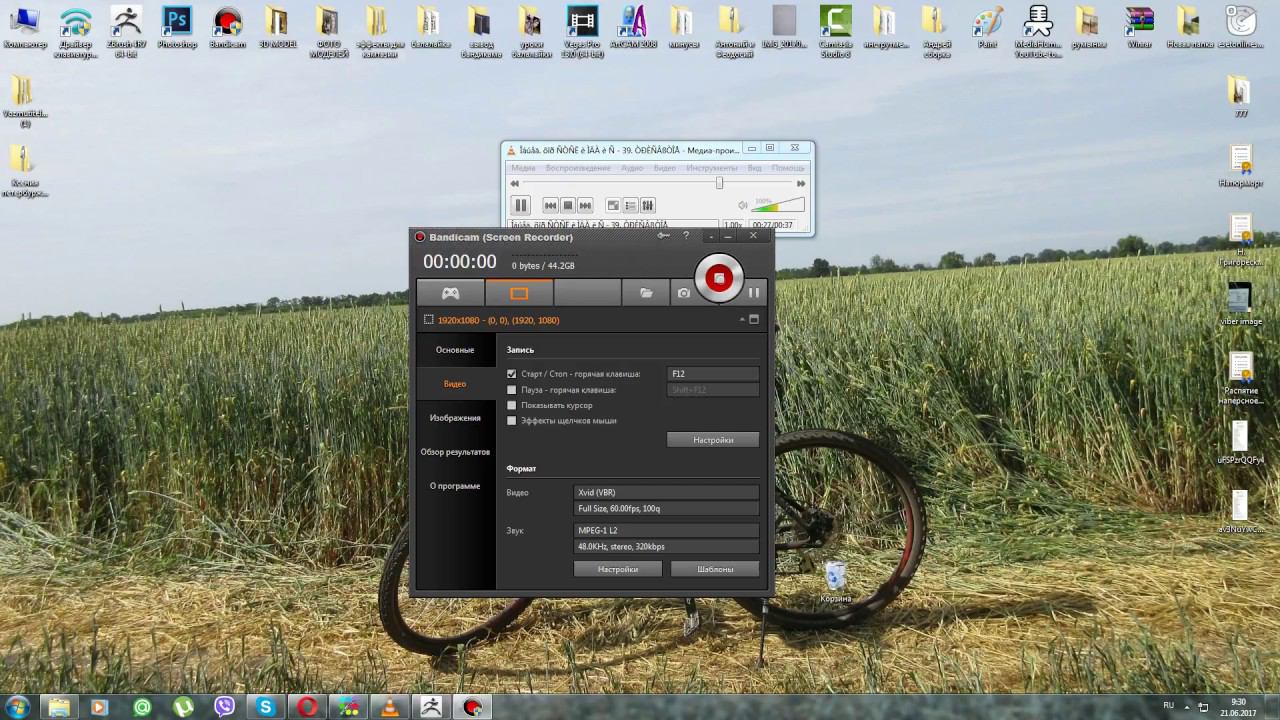Image resolution: width=1280 pixels, height=720 pixels.
Task: Click the VLC volume slider
Action: (778, 205)
